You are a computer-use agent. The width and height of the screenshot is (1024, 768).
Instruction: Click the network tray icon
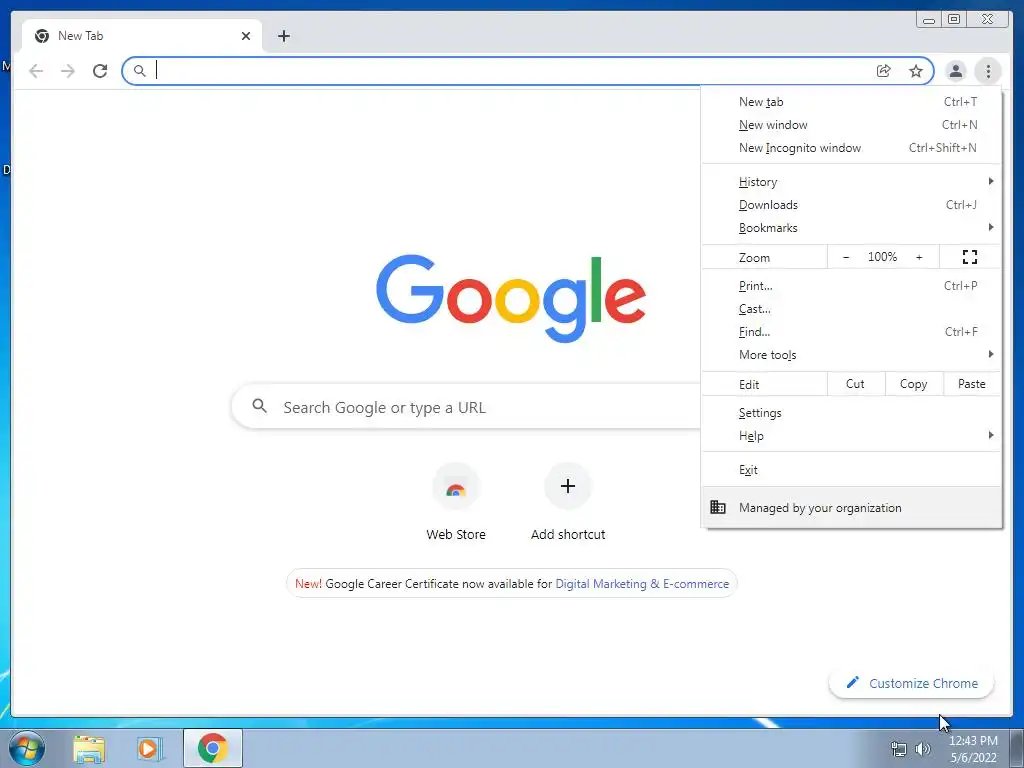899,749
